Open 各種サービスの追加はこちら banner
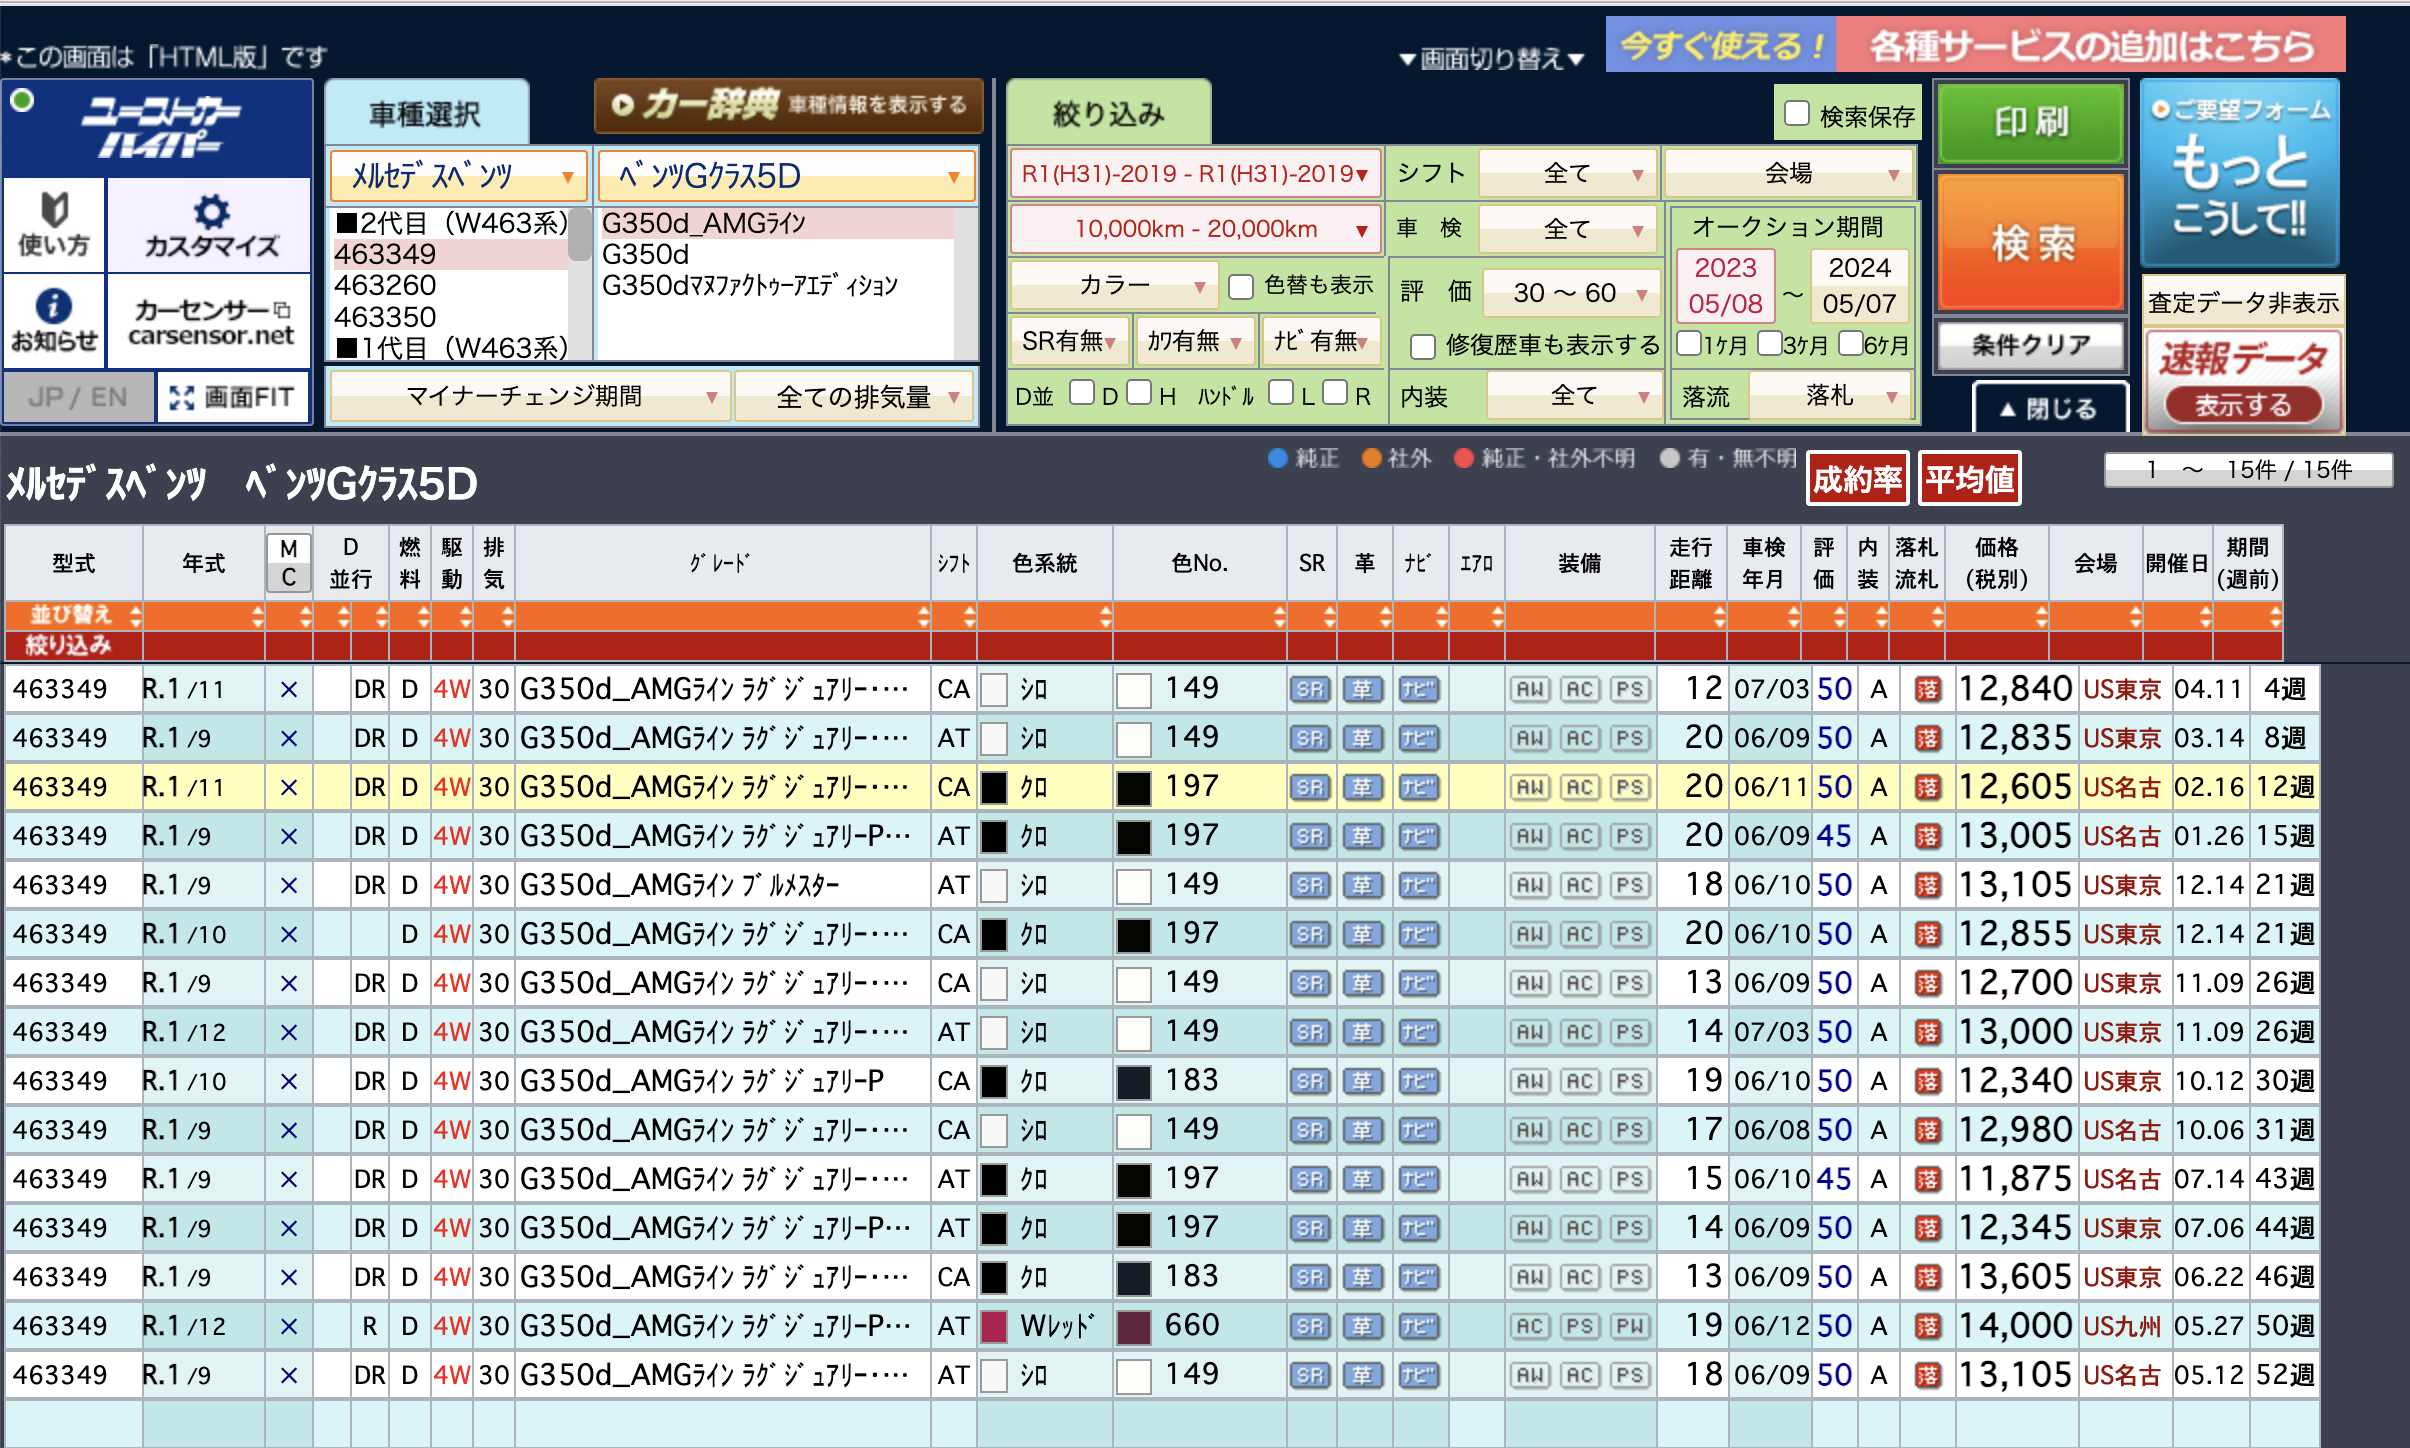Viewport: 2410px width, 1448px height. (2090, 46)
